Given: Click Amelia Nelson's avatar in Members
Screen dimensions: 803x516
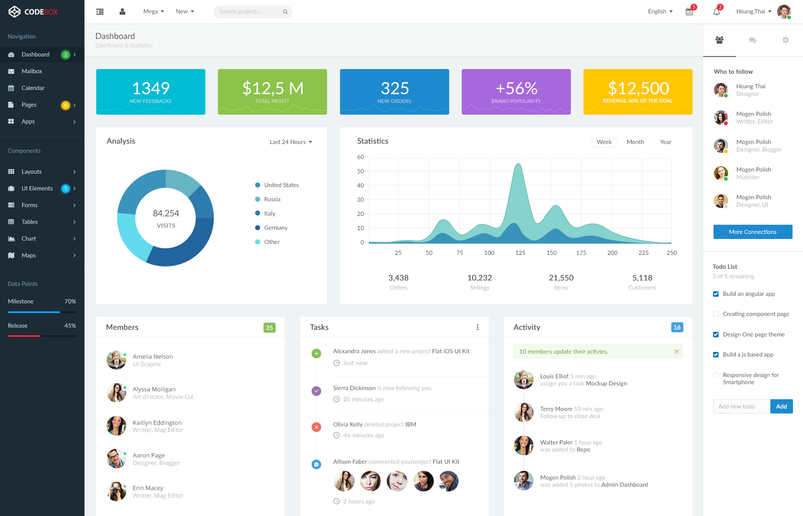Looking at the screenshot, I should 116,360.
